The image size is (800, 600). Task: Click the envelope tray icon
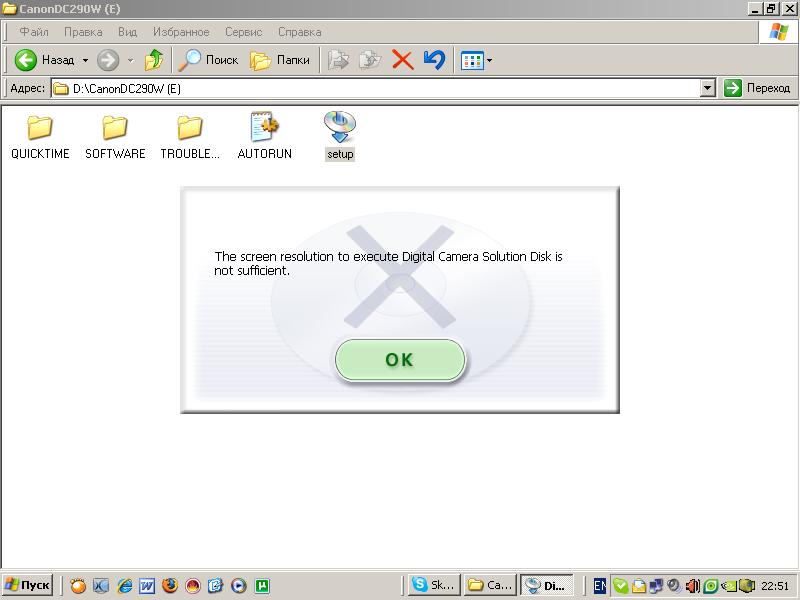tap(639, 586)
